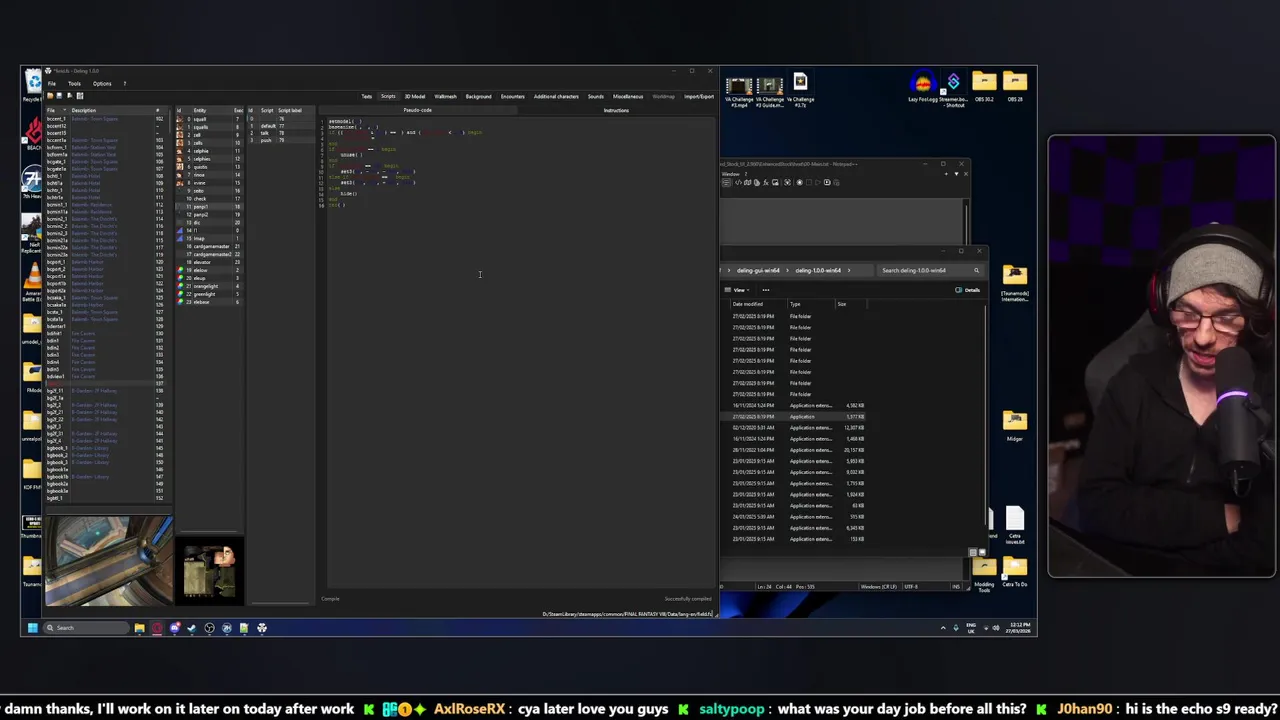This screenshot has width=1280, height=720.
Task: Switch to the Background tab
Action: (478, 97)
